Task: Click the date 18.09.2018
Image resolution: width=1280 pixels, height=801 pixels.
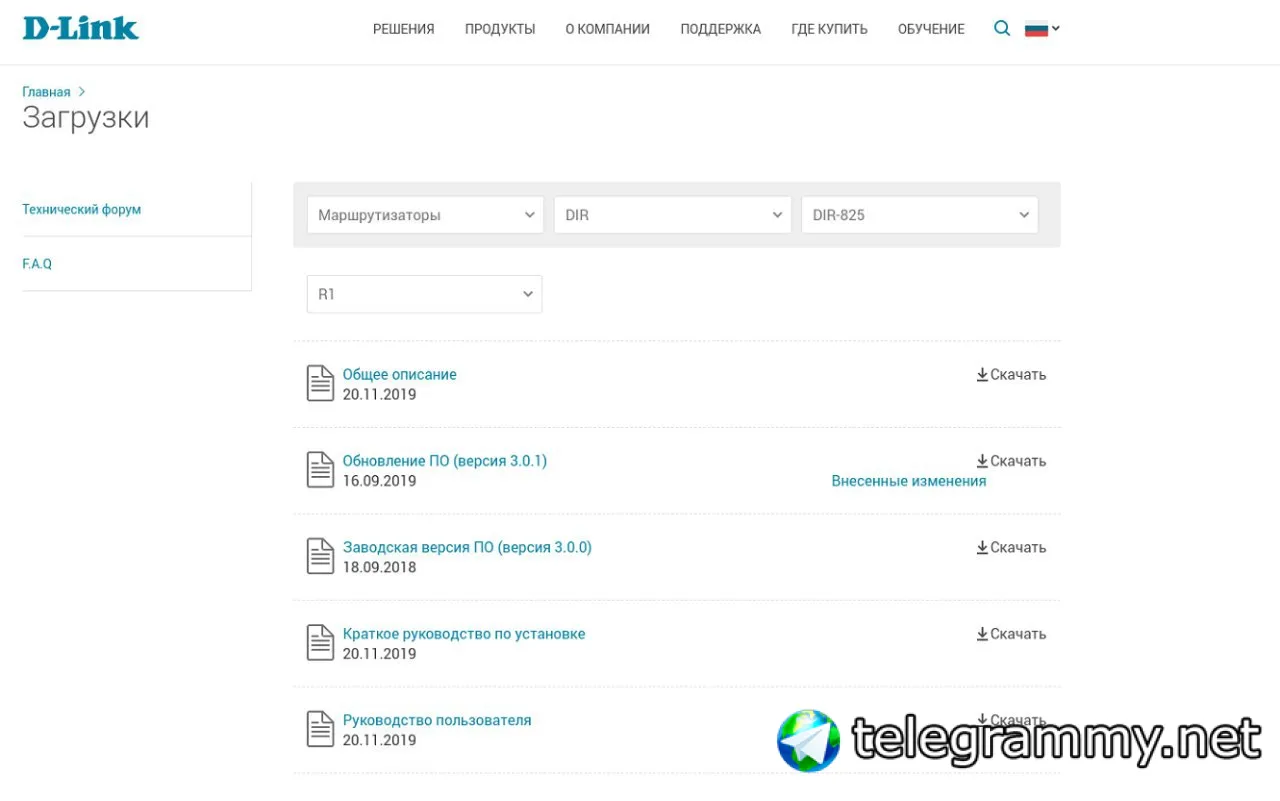Action: (x=380, y=567)
